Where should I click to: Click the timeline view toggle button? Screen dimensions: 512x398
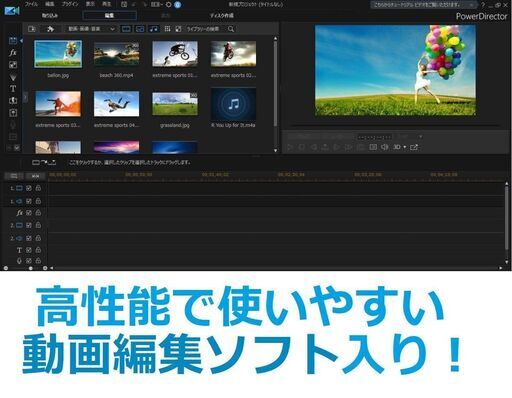click(x=14, y=176)
